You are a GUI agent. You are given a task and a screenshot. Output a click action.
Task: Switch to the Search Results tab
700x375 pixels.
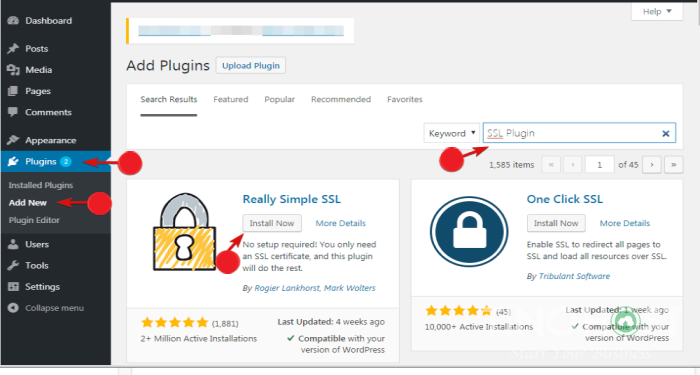169,99
